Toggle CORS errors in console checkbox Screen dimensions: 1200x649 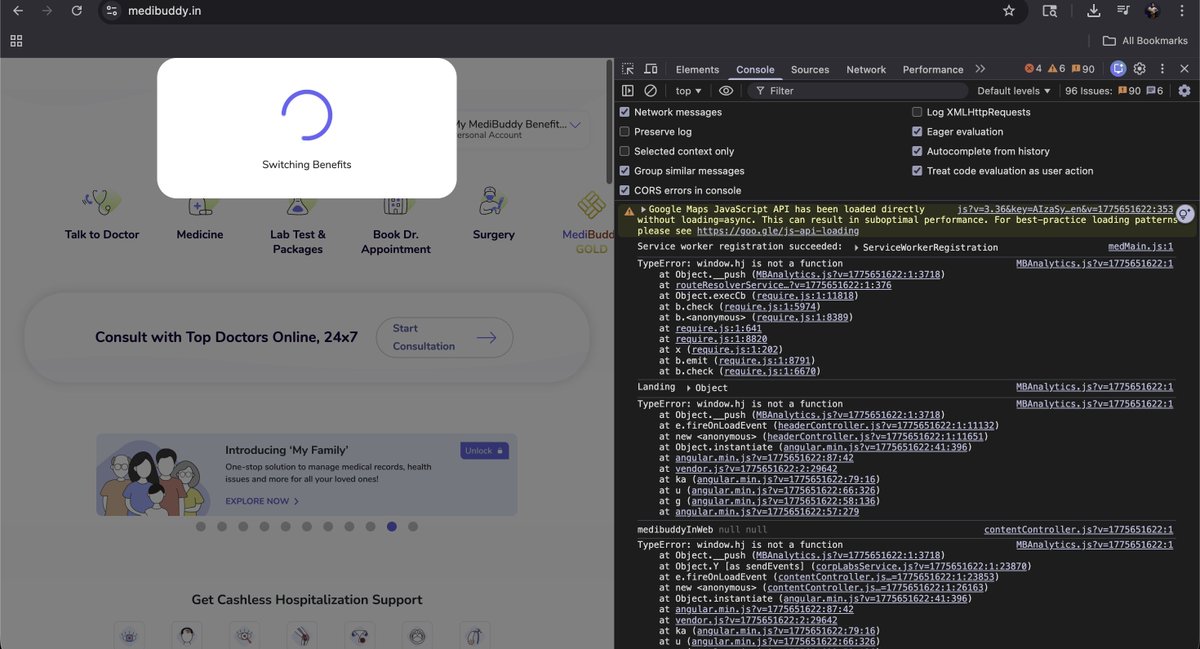click(x=625, y=190)
